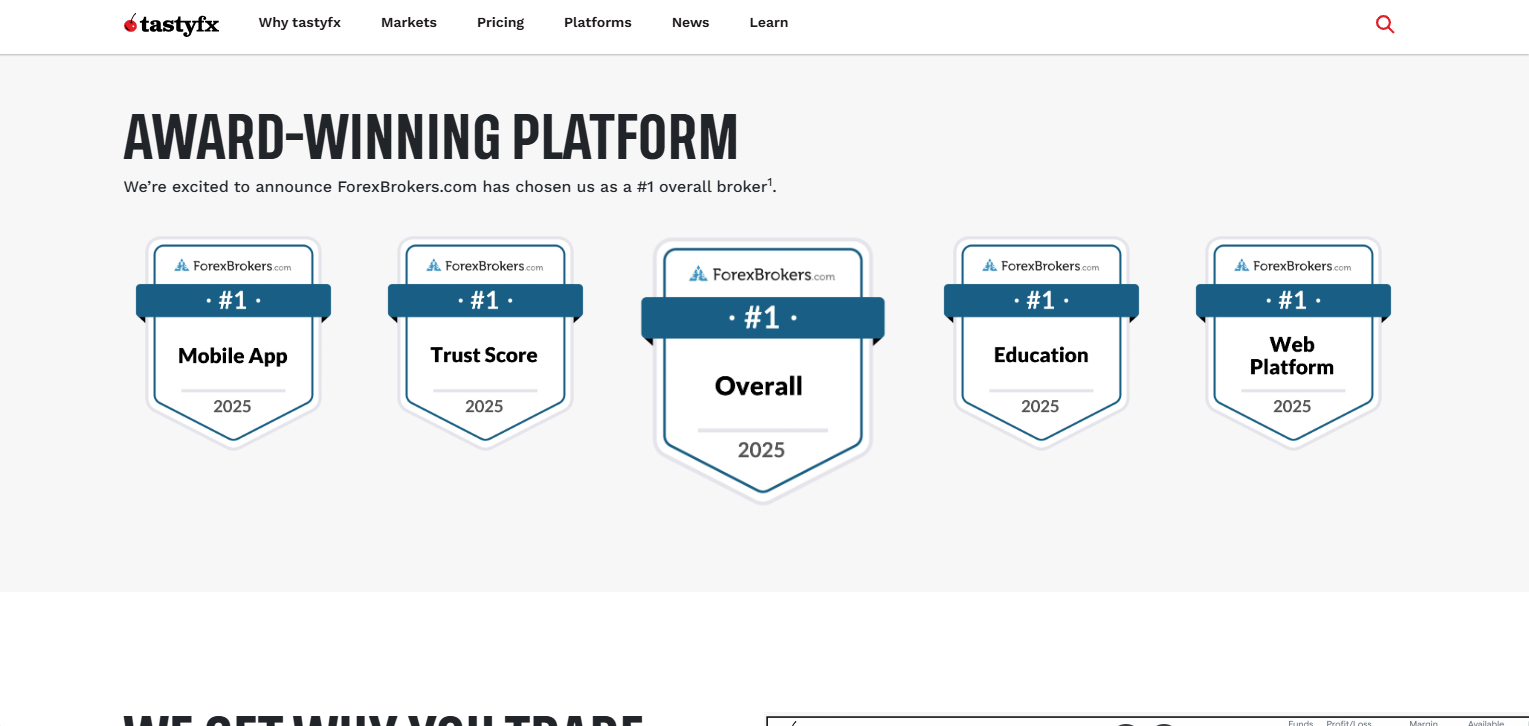The image size is (1529, 726).
Task: Click the ForexBrokers.com logo on Trust Score badge
Action: coord(485,265)
